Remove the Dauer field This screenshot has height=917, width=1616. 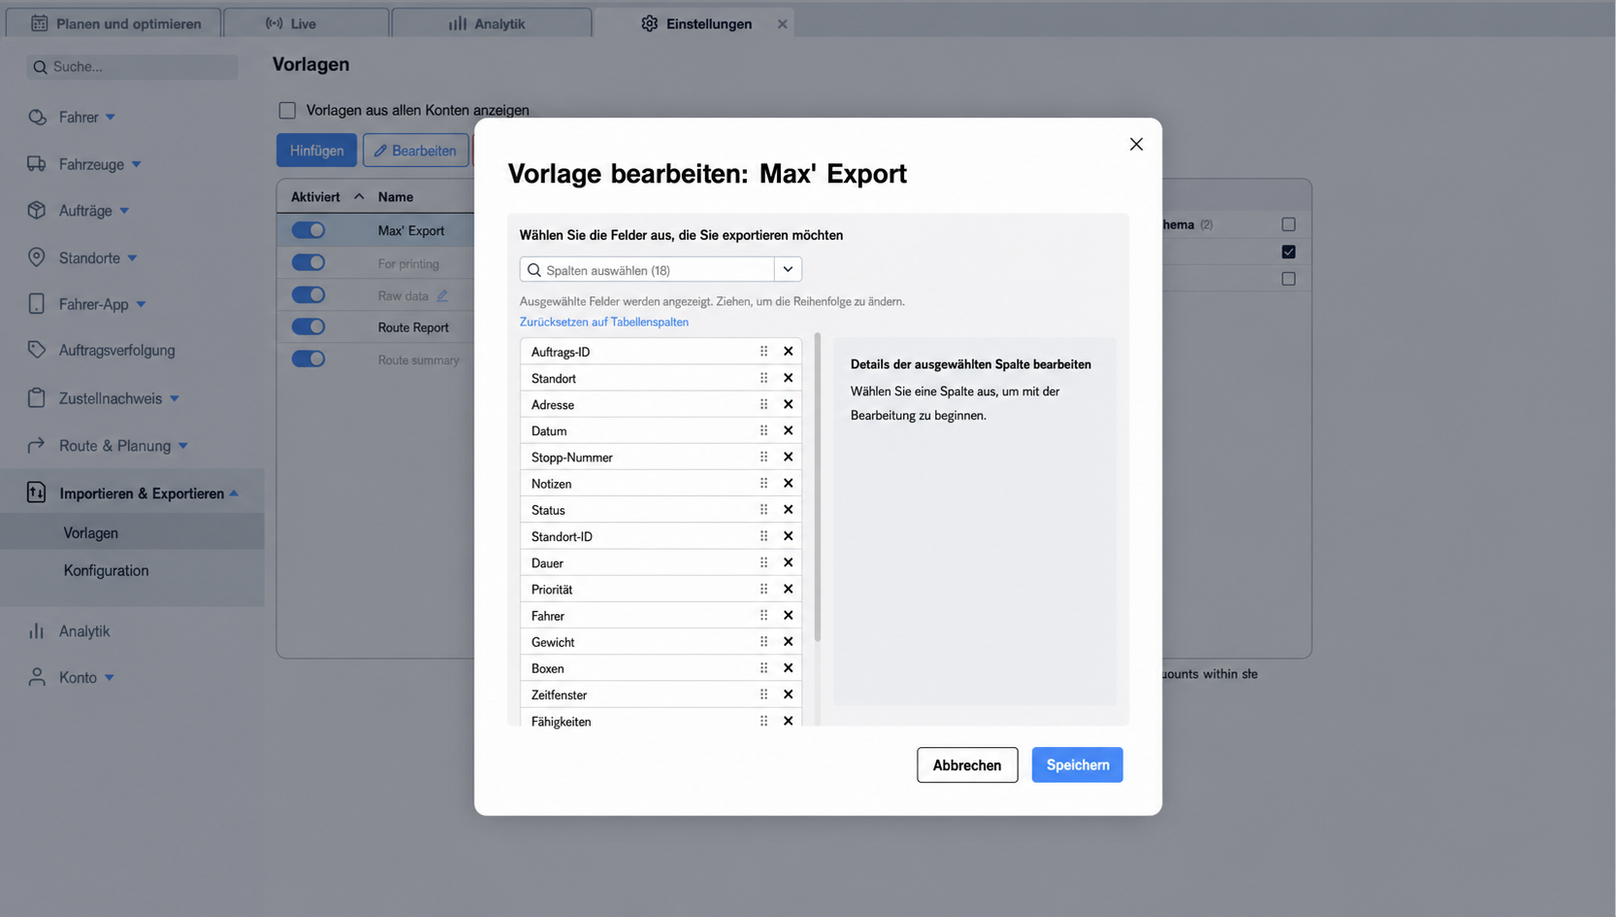pyautogui.click(x=788, y=562)
